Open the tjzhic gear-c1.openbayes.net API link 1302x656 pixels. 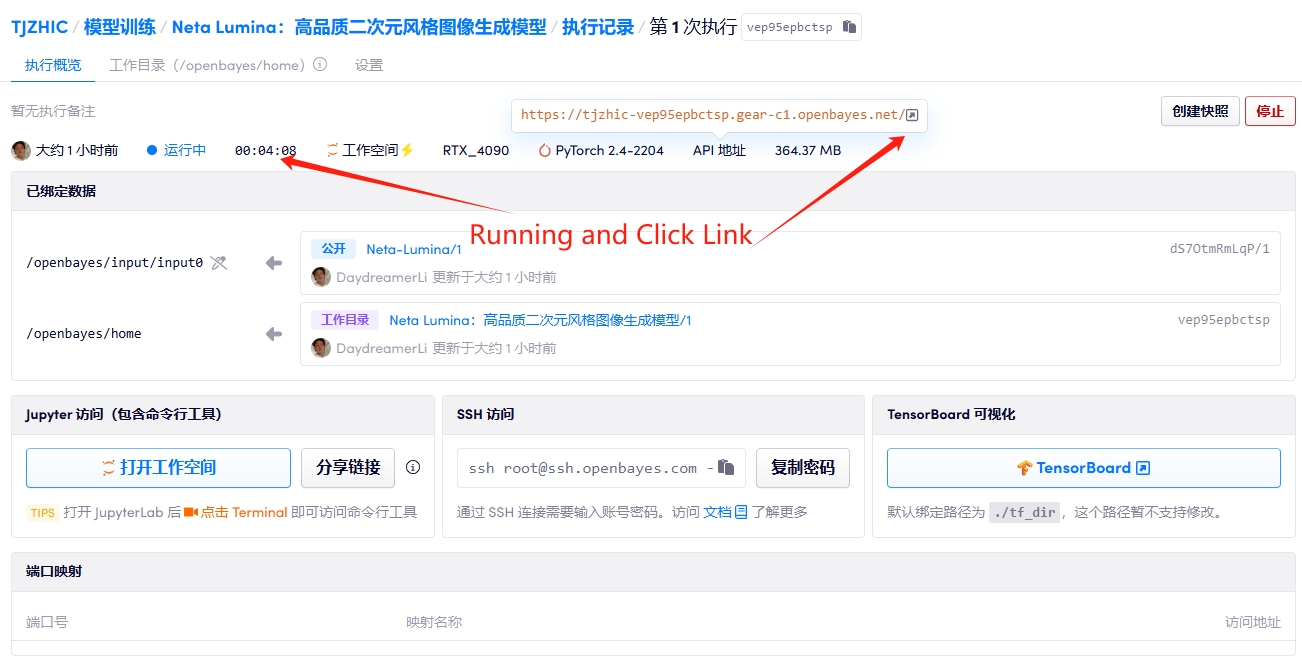(x=710, y=115)
